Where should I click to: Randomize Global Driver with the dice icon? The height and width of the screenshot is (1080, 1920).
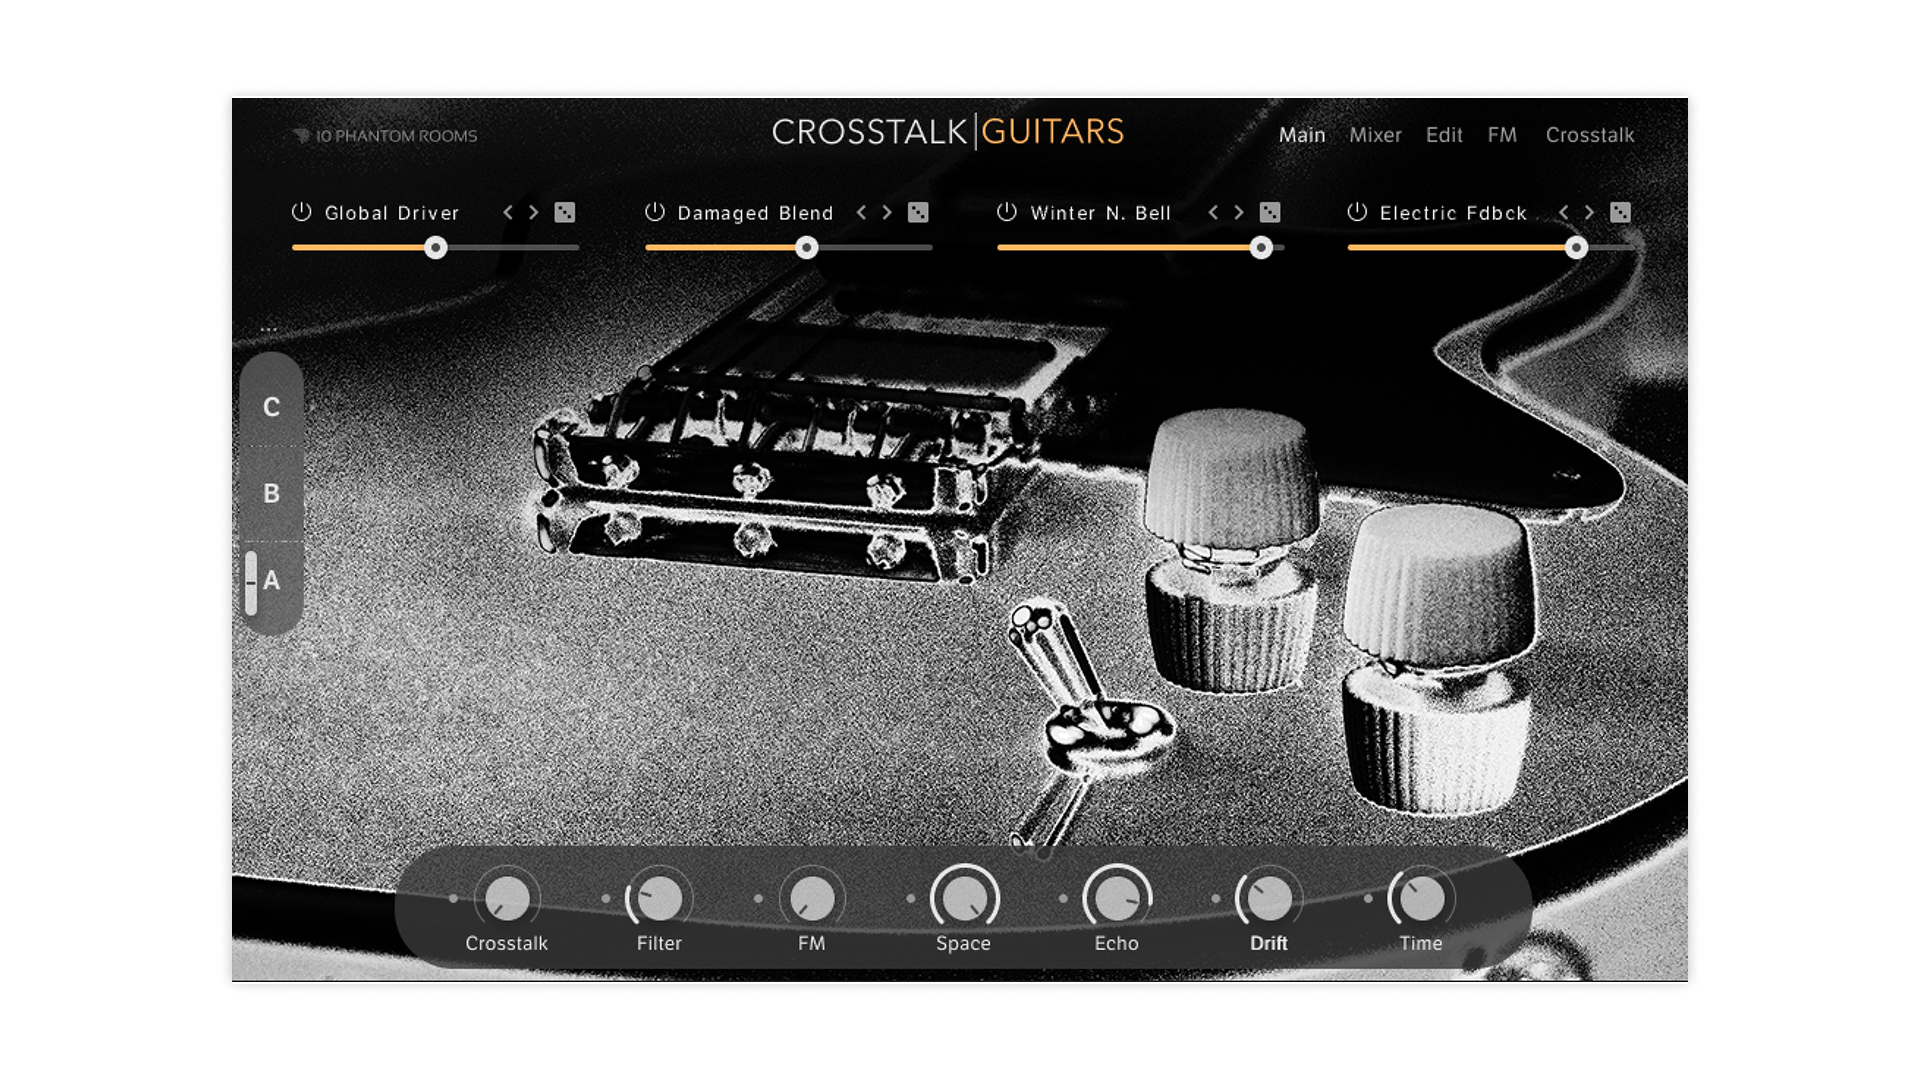565,212
